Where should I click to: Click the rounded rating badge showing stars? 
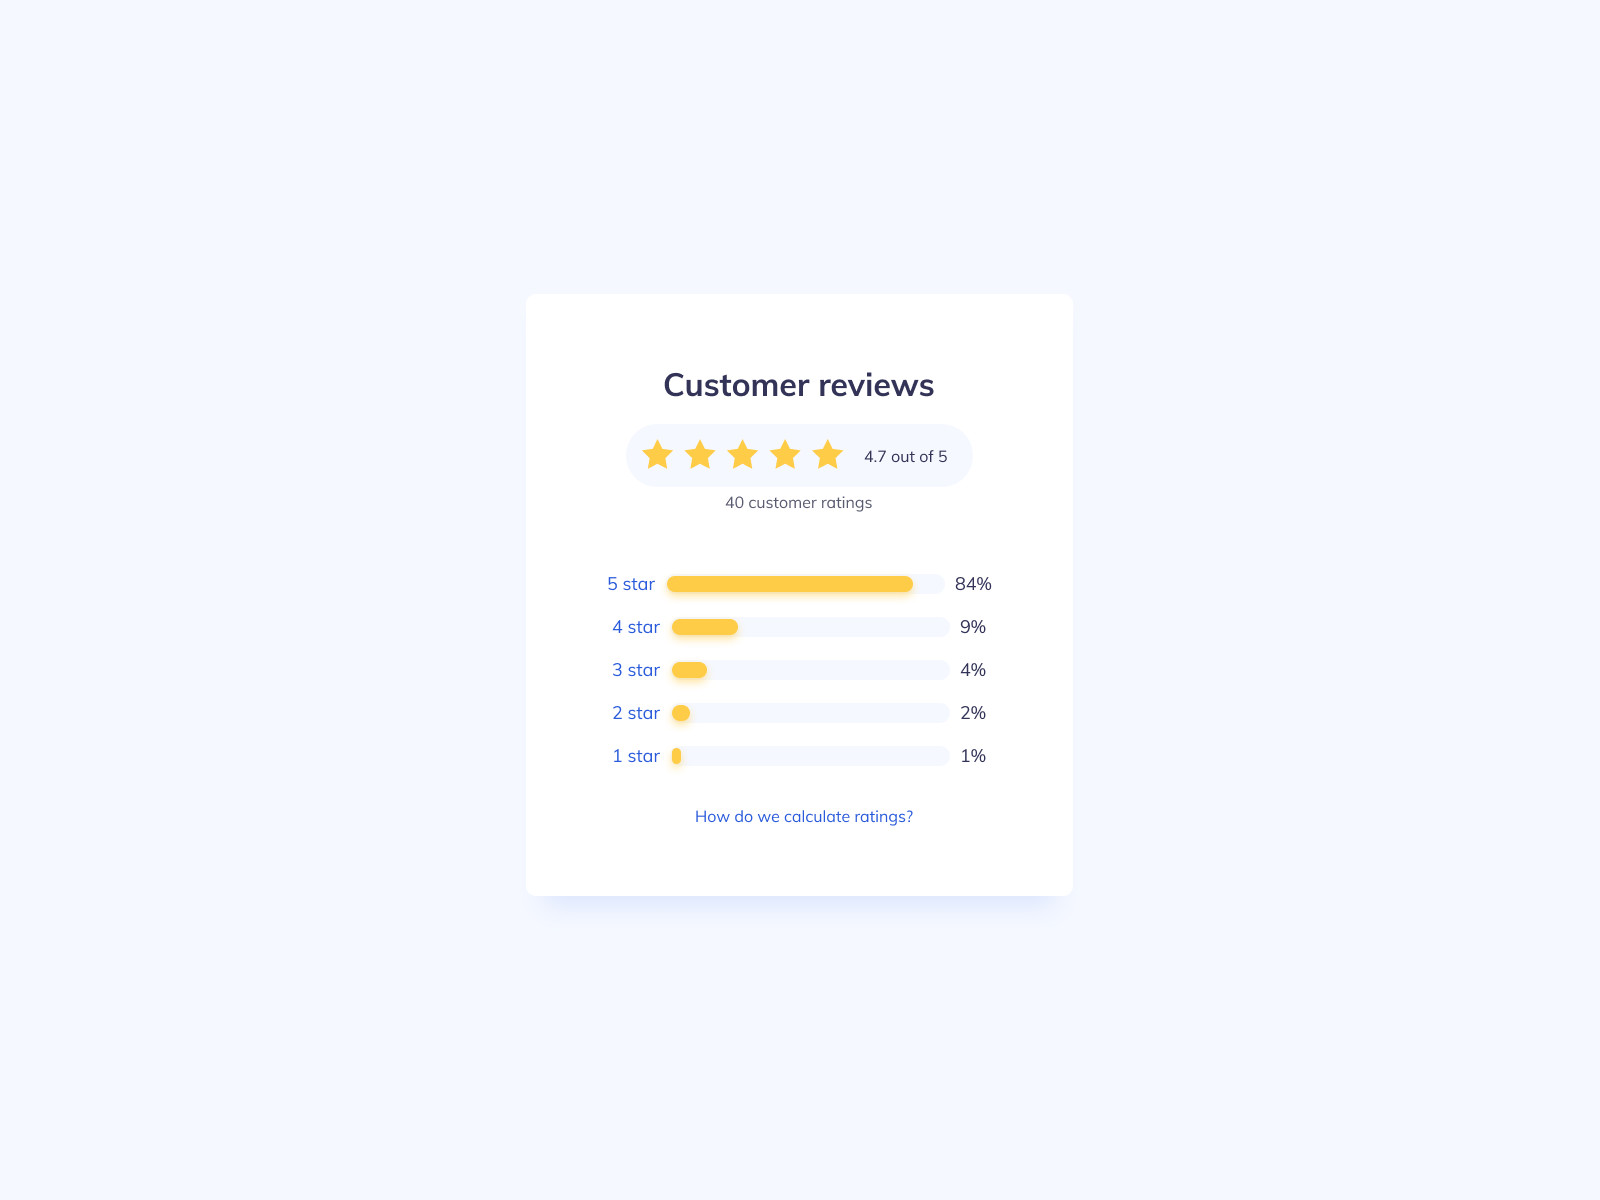798,455
